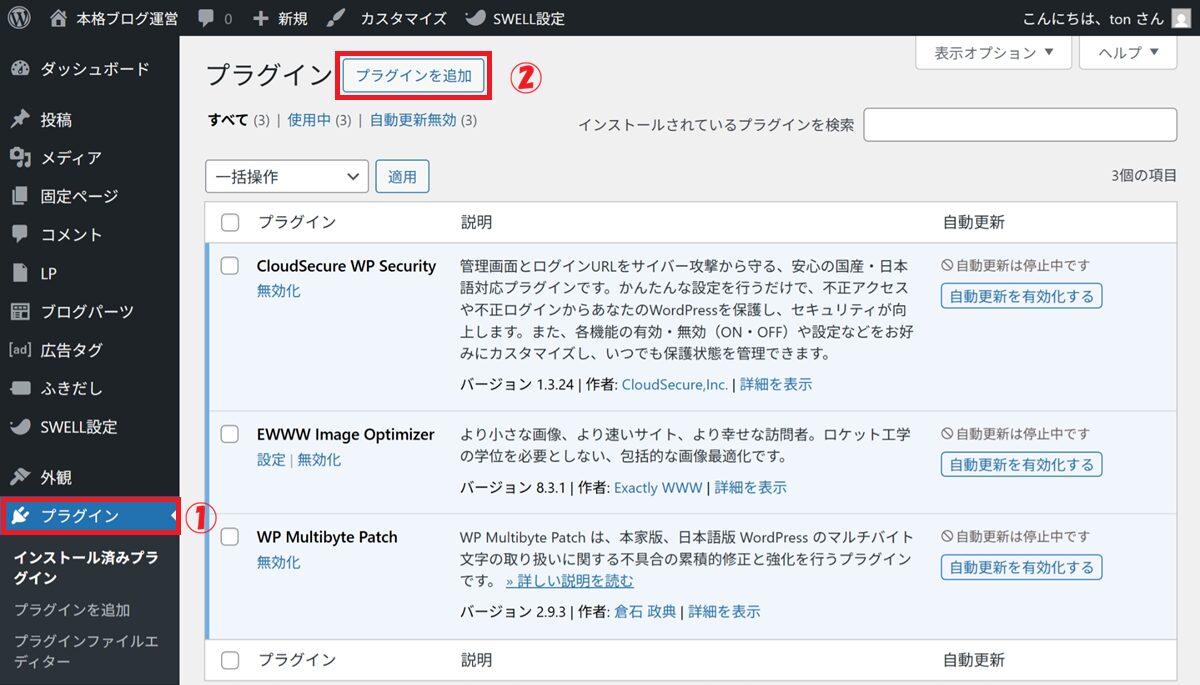Open メディア from the sidebar icon
The width and height of the screenshot is (1200, 685).
coord(20,158)
